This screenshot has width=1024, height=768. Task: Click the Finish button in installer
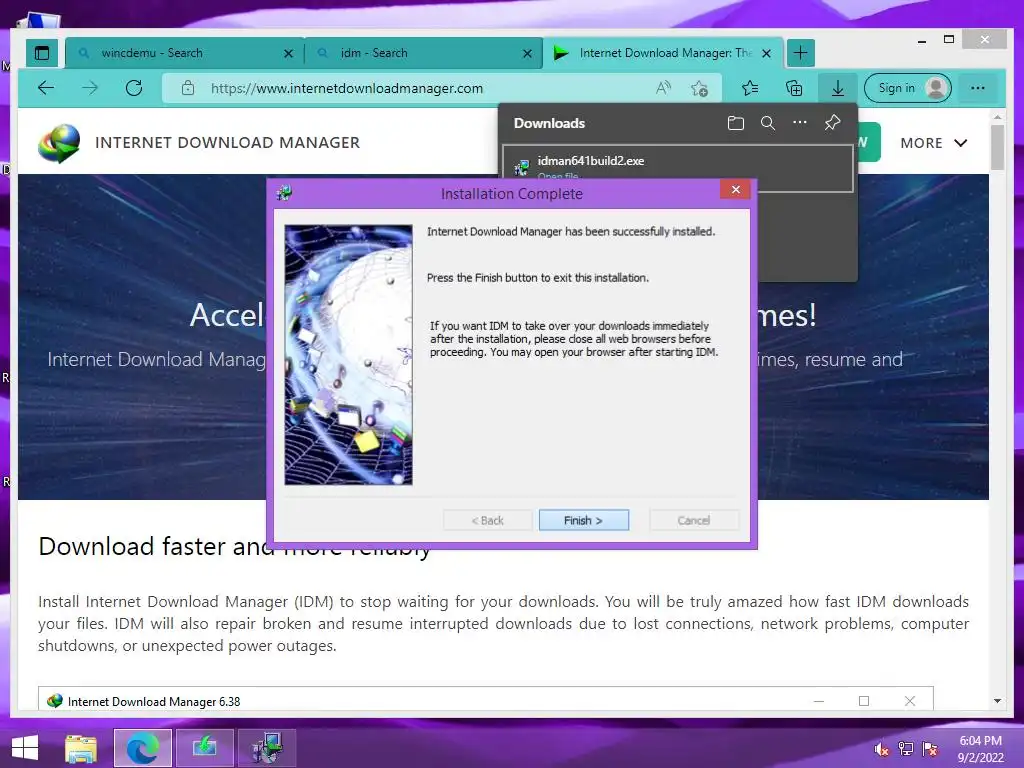click(584, 520)
